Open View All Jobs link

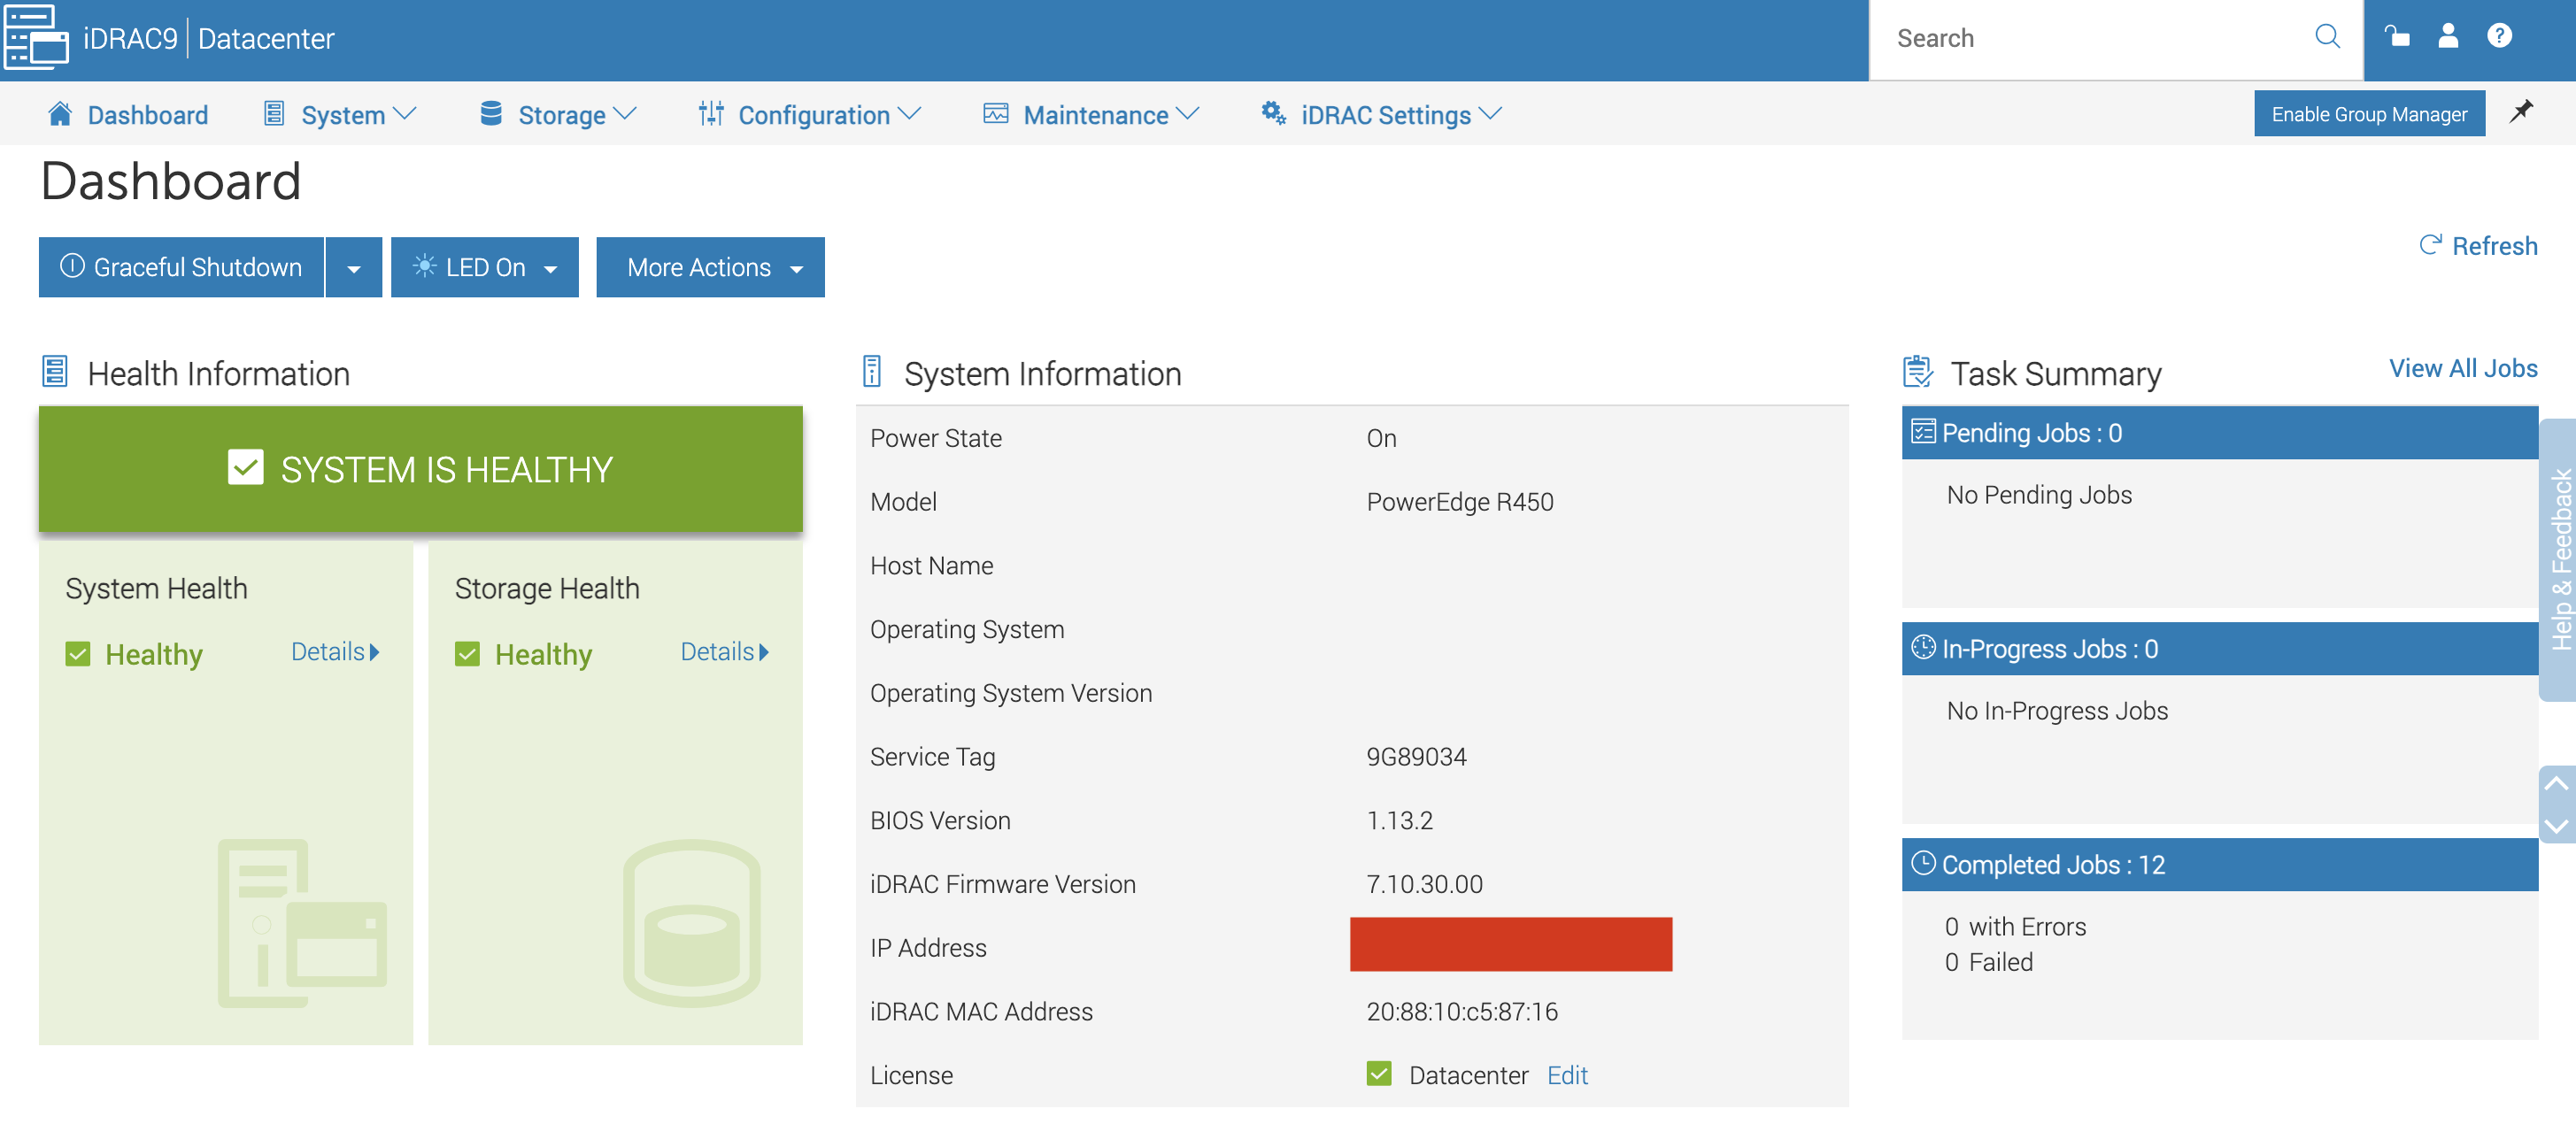click(2463, 368)
